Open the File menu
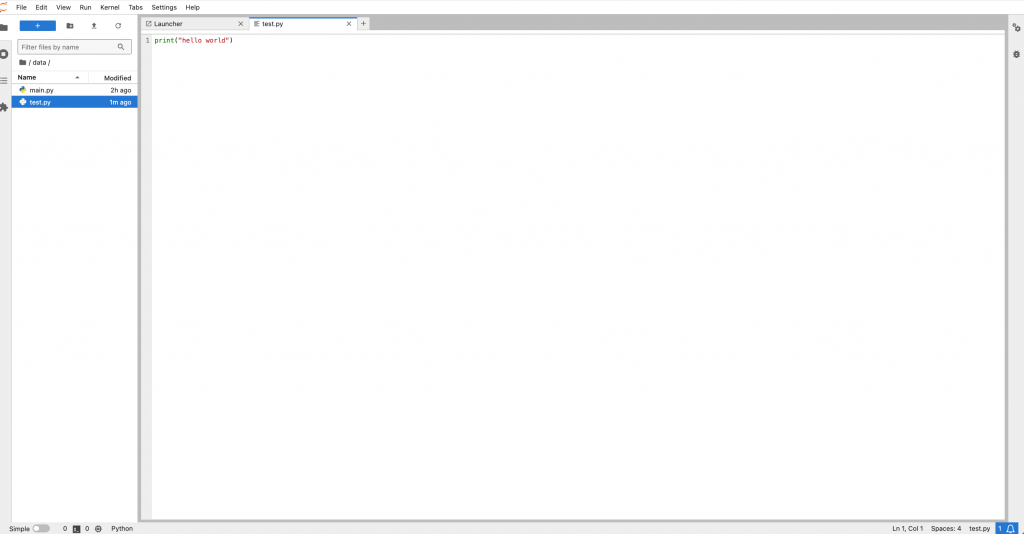This screenshot has width=1024, height=534. [21, 7]
